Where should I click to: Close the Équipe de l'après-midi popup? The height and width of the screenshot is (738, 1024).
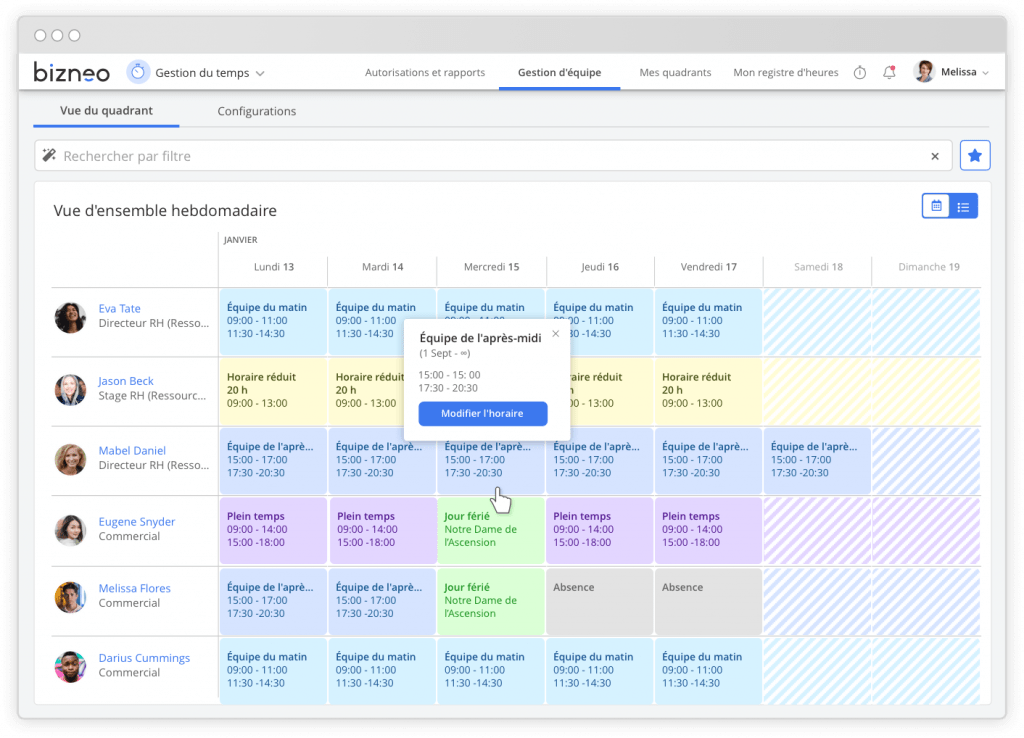point(555,334)
